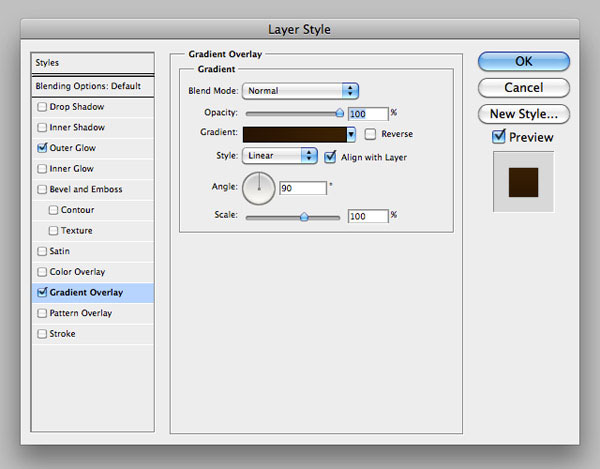The image size is (600, 469).
Task: Open the Style Linear dropdown
Action: click(x=280, y=156)
